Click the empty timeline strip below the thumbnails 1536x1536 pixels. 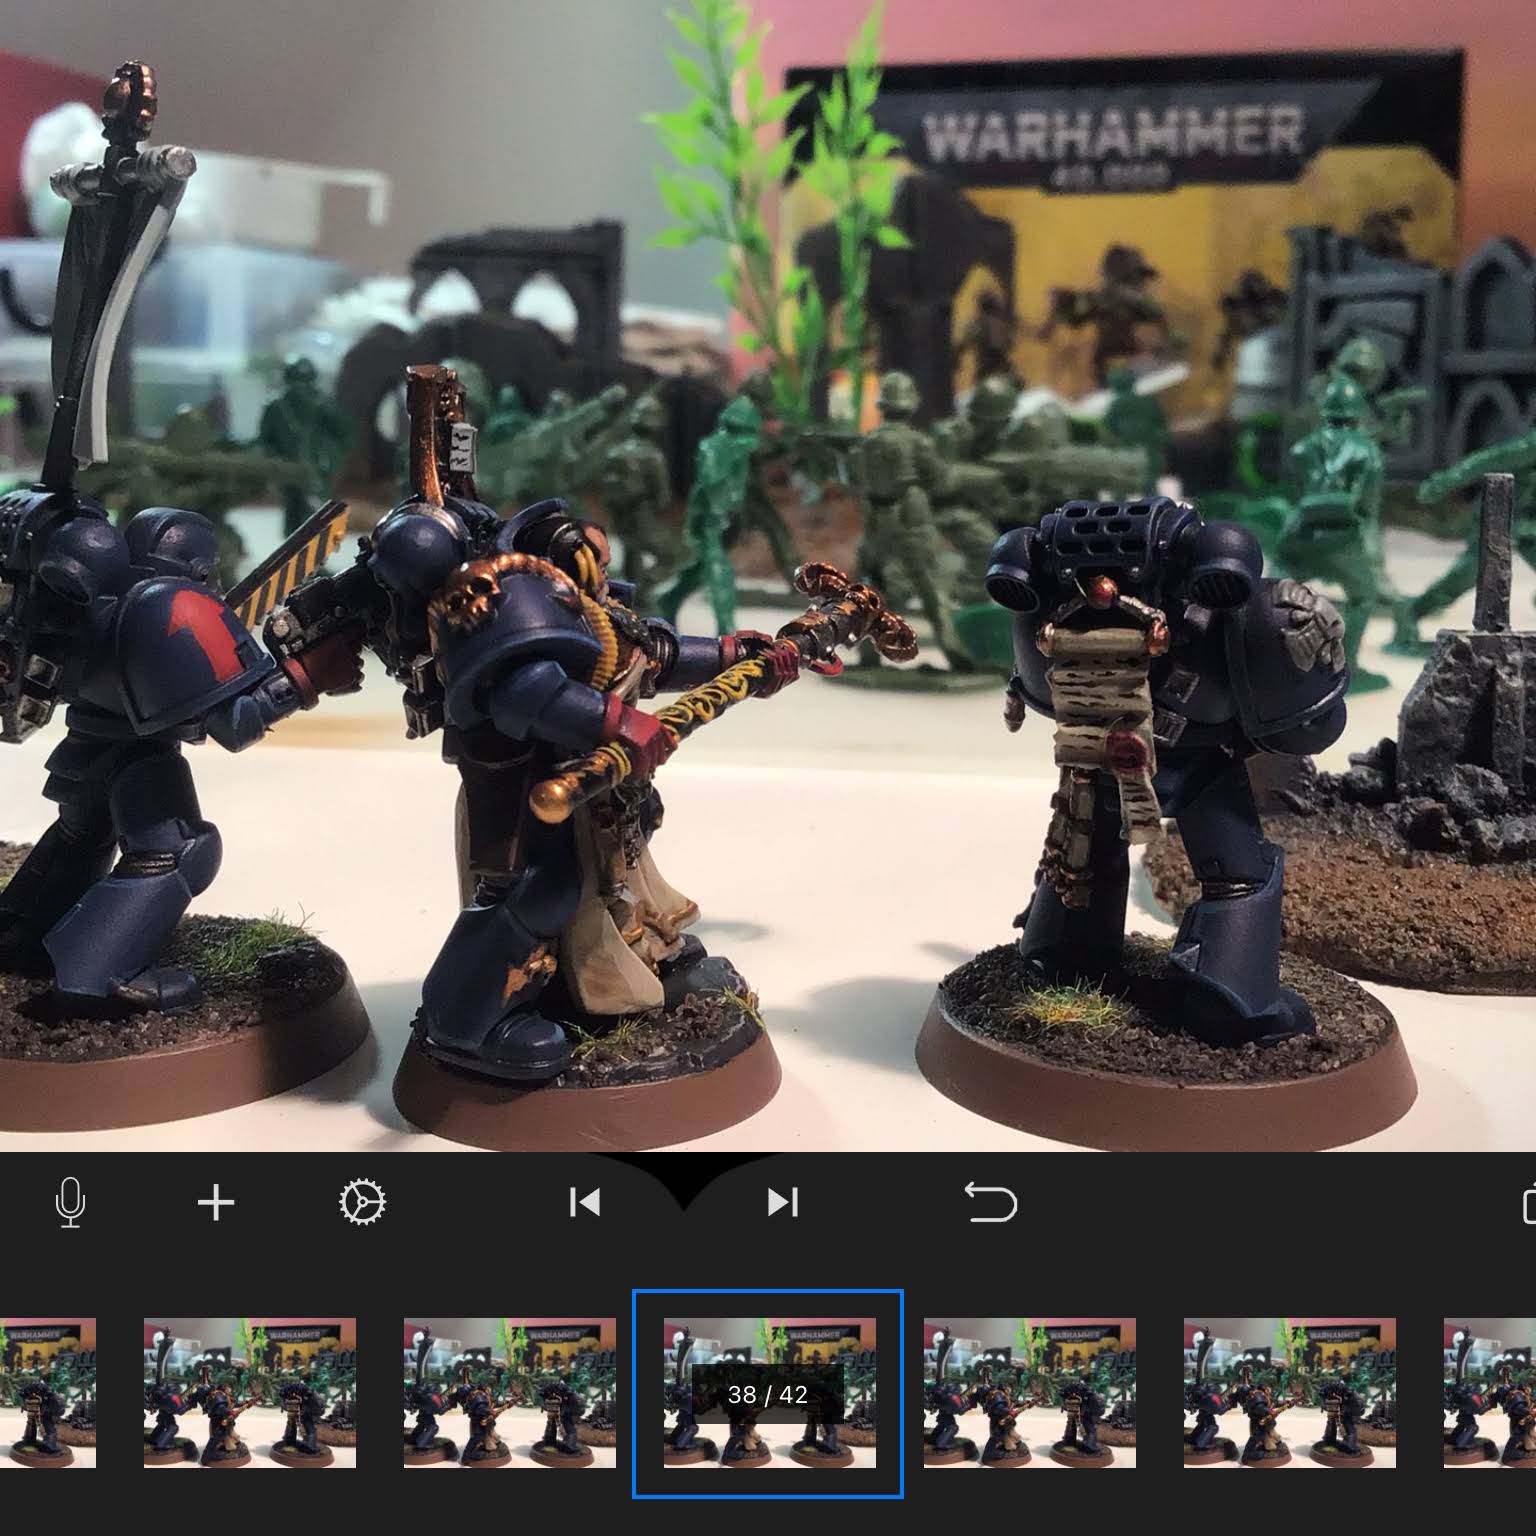[768, 1515]
